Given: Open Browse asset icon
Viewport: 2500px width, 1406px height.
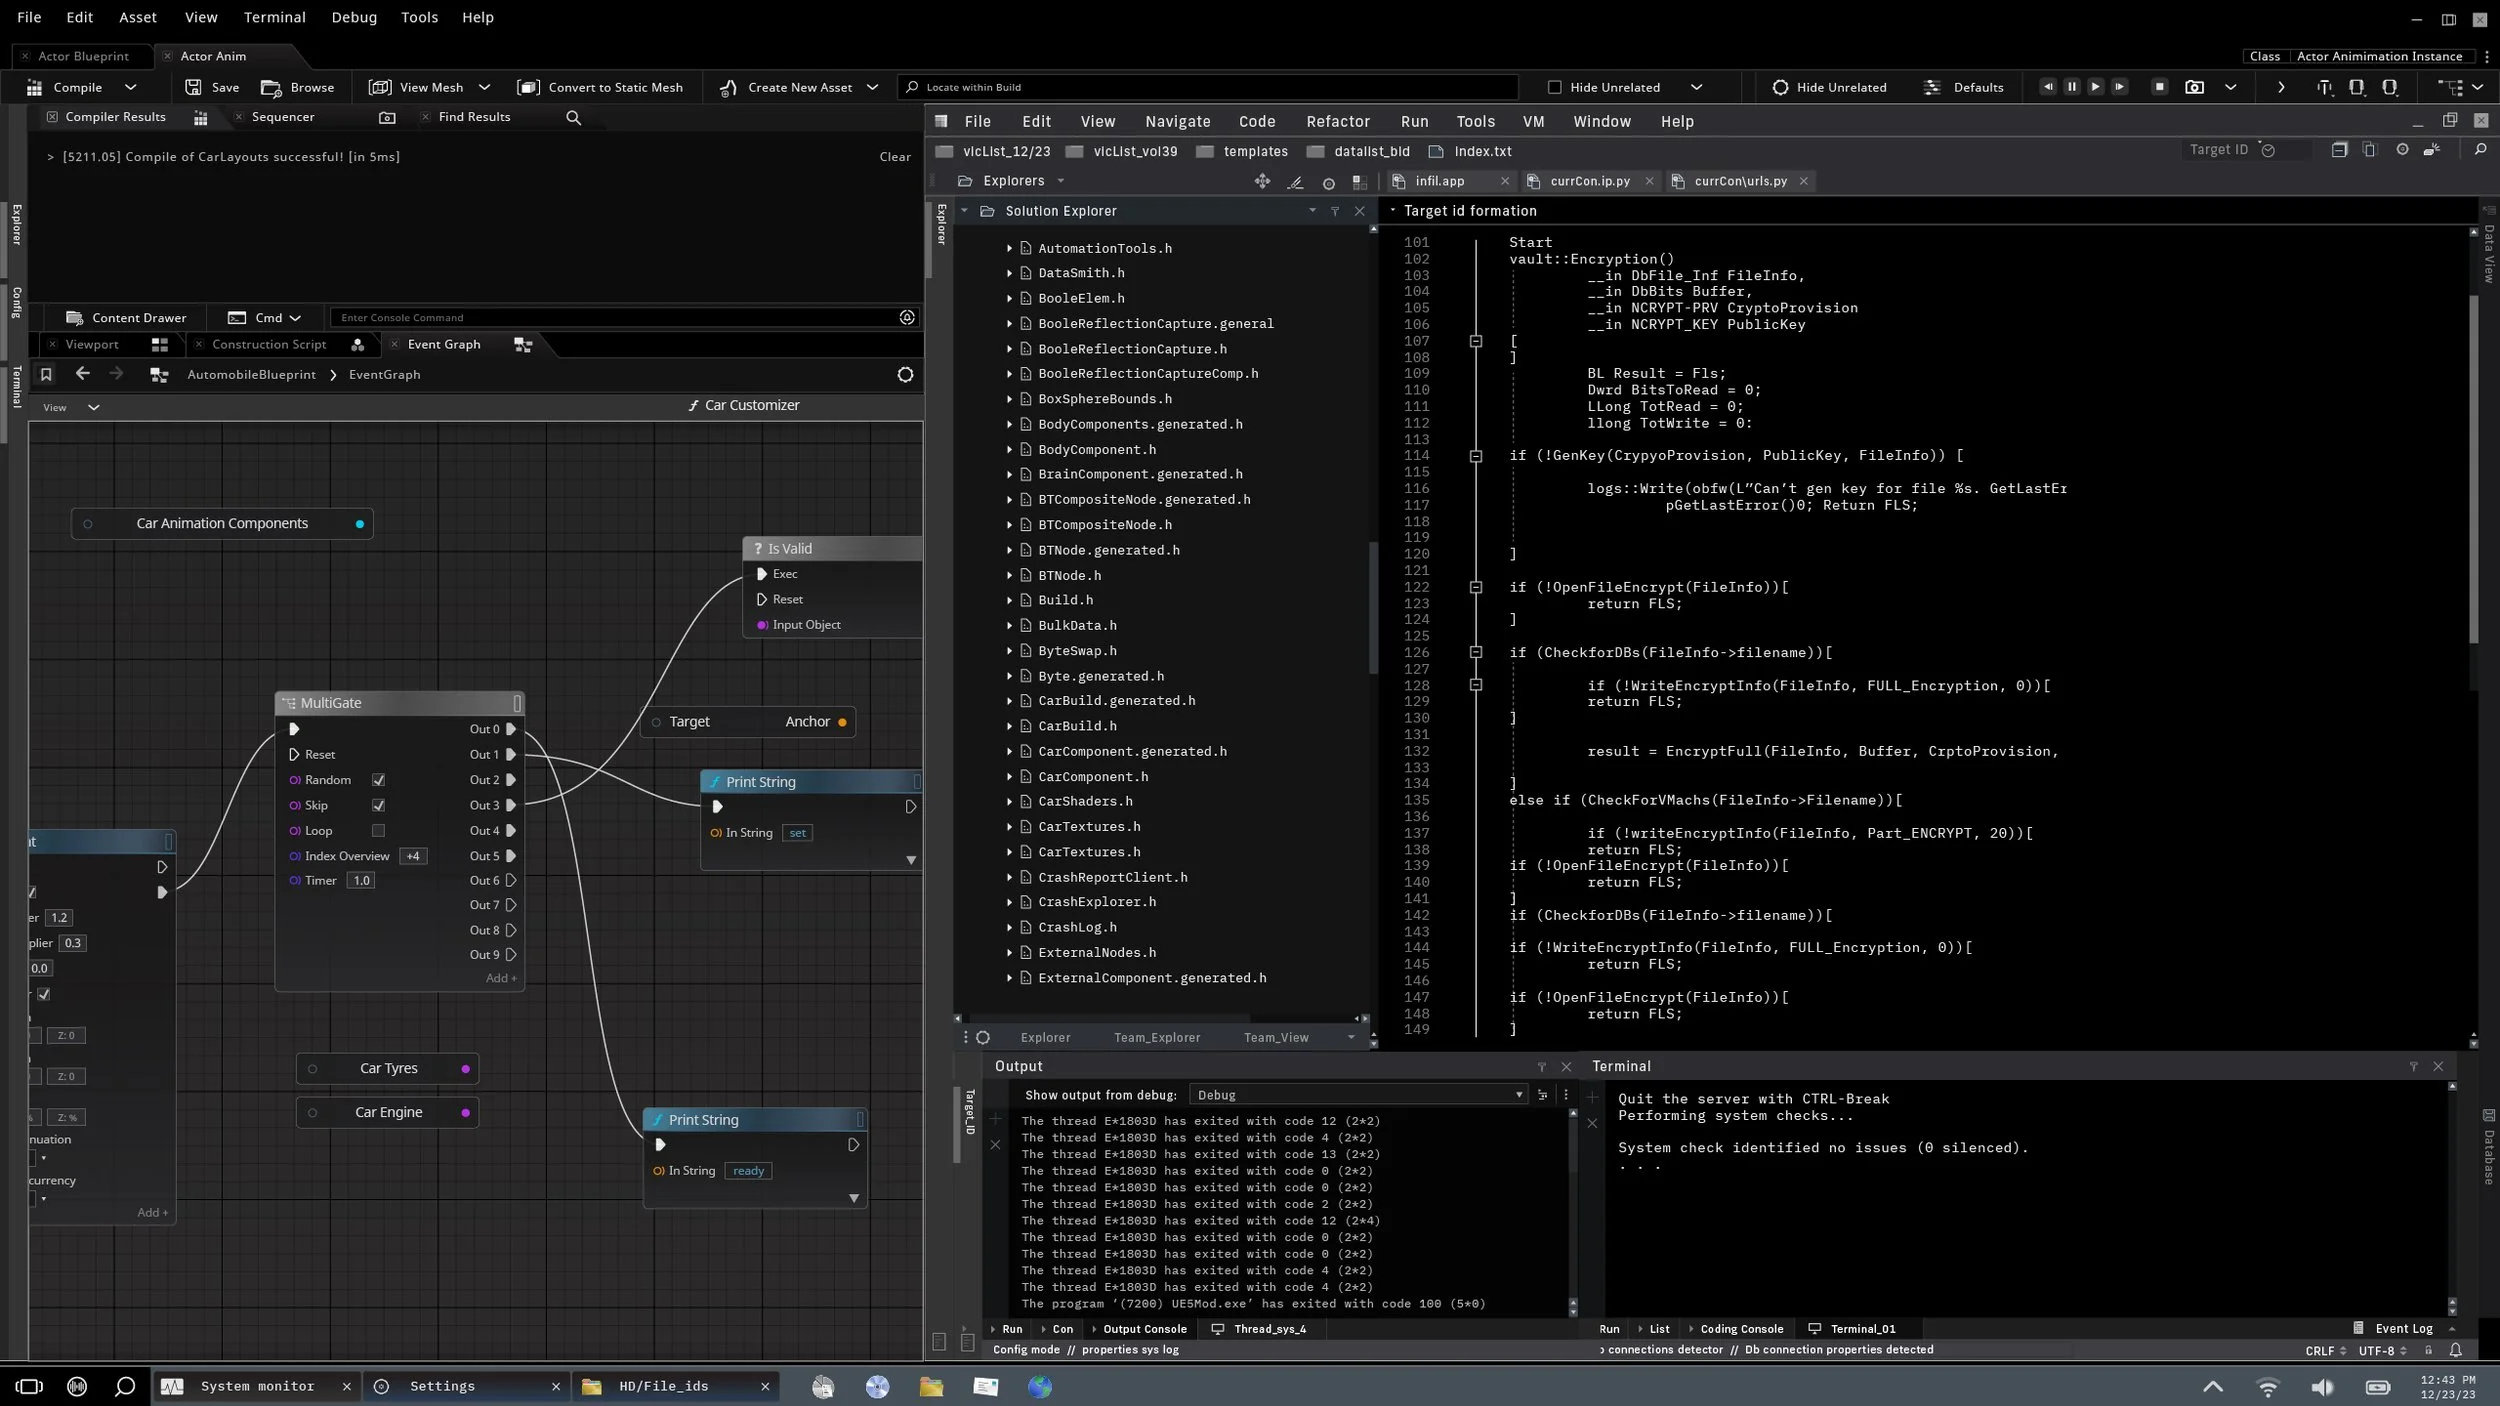Looking at the screenshot, I should [x=271, y=88].
